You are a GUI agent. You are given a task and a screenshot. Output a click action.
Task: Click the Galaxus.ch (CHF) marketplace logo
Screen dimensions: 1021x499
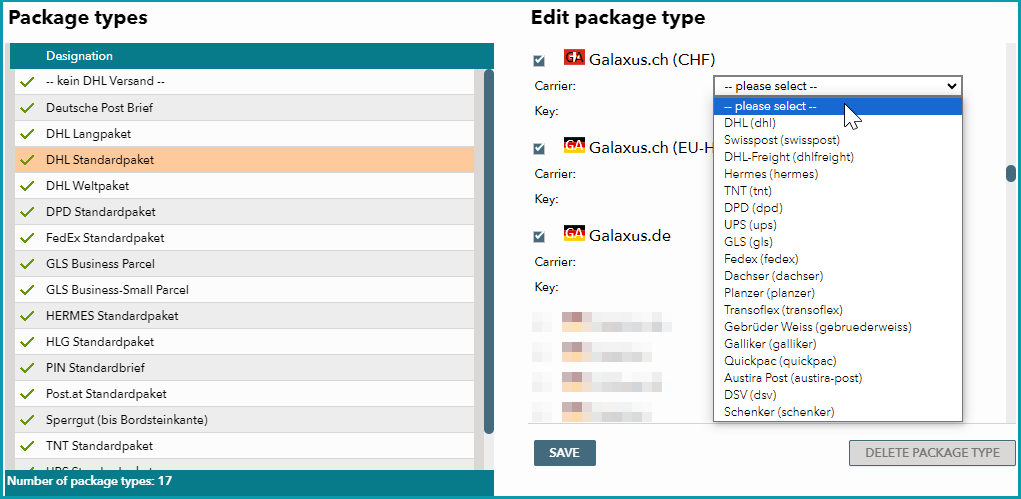pyautogui.click(x=574, y=57)
